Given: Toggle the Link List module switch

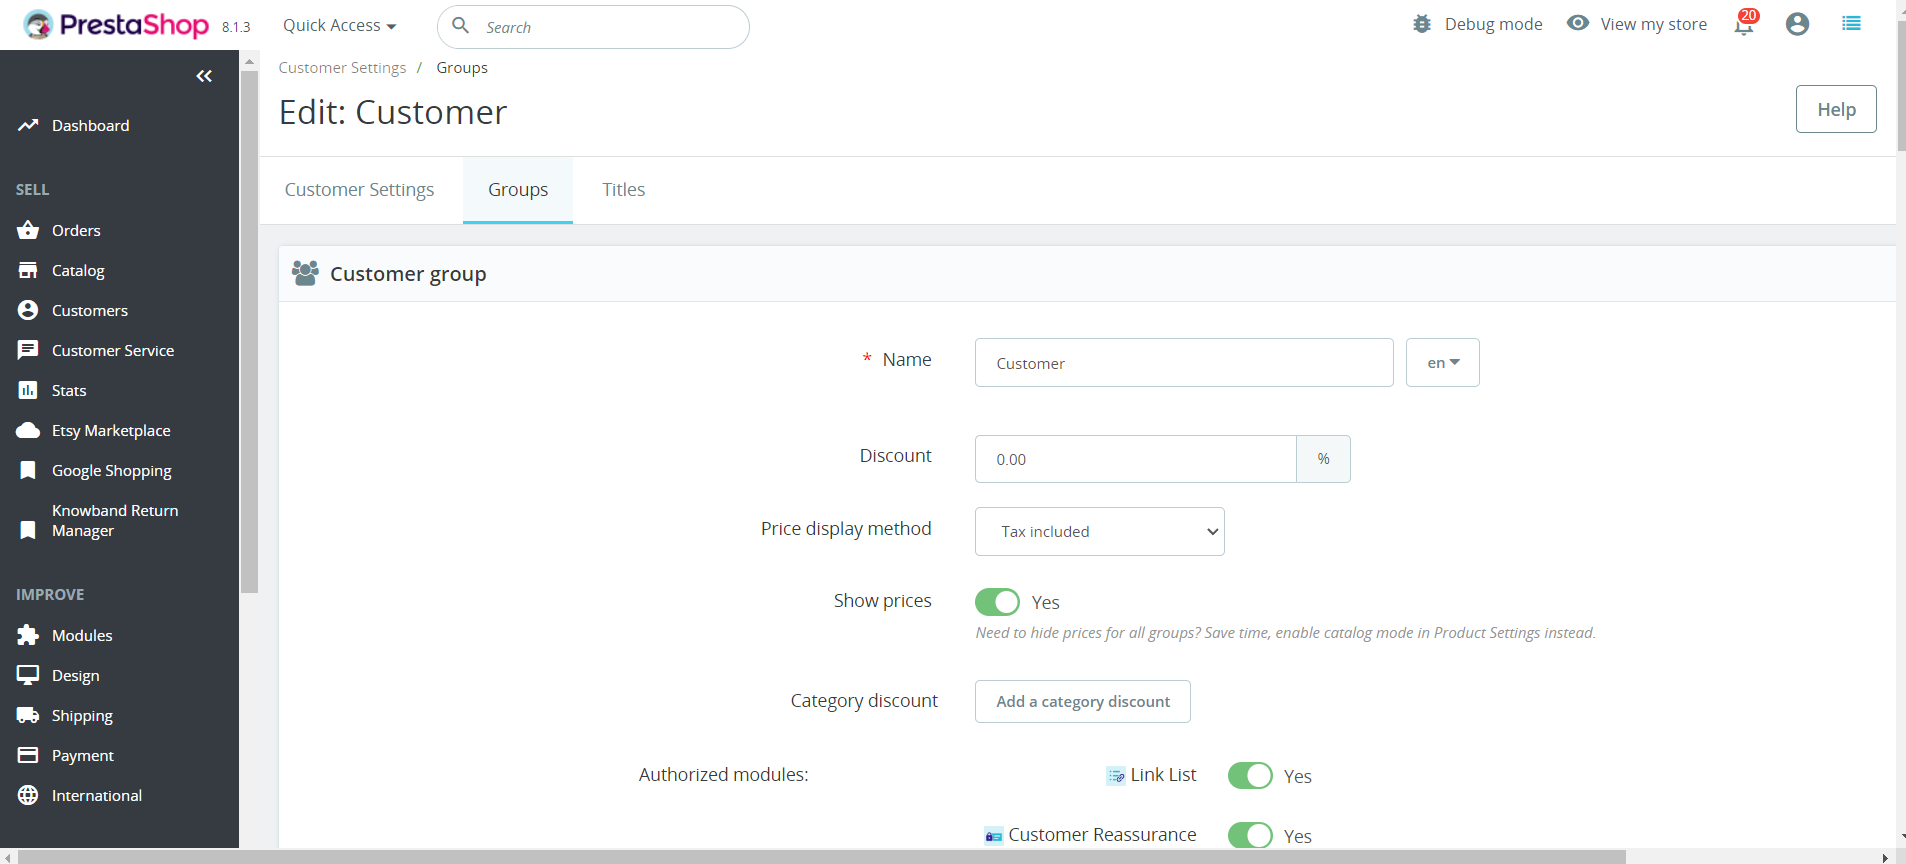Looking at the screenshot, I should [1250, 776].
